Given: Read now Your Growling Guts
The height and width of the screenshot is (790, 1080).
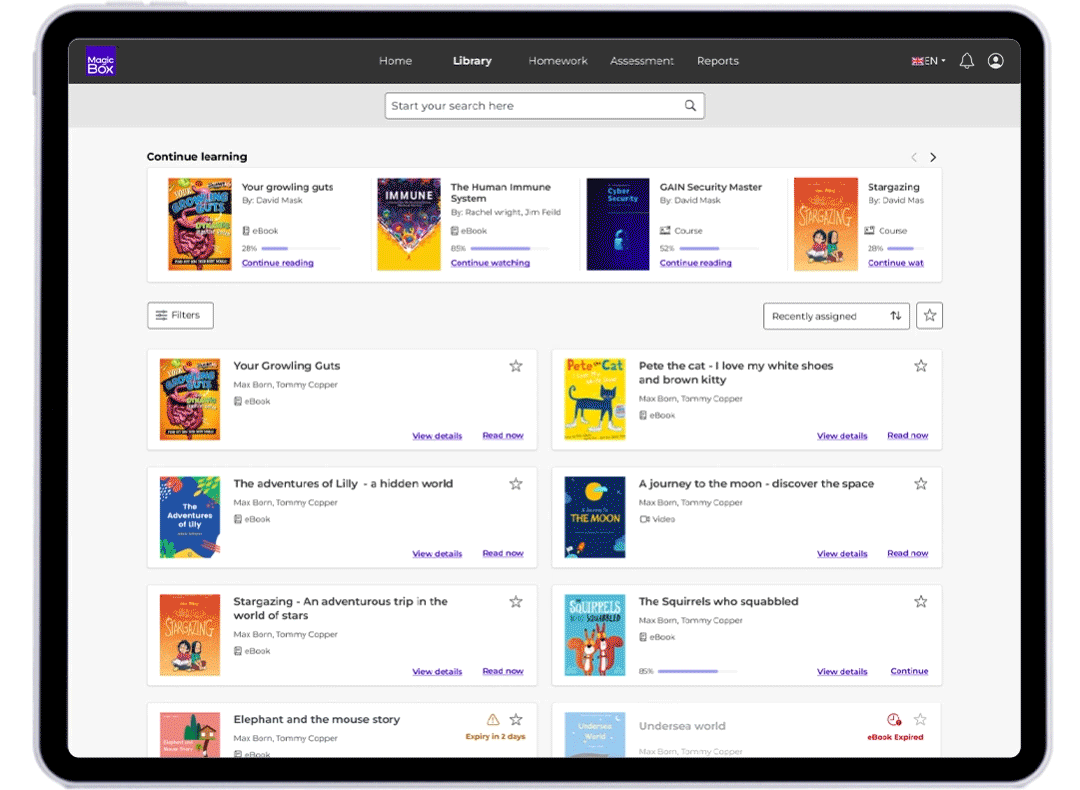Looking at the screenshot, I should pos(503,435).
